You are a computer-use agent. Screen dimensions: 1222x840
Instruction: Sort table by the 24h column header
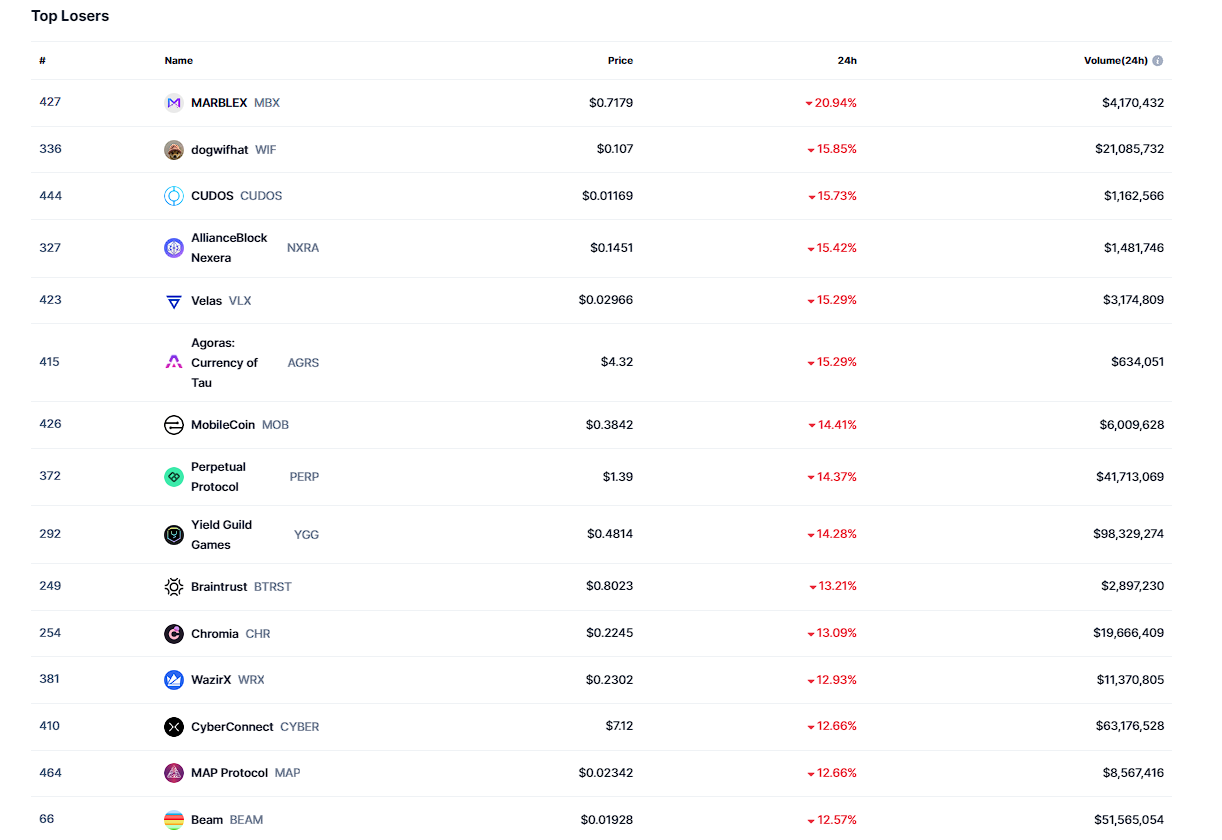point(847,61)
